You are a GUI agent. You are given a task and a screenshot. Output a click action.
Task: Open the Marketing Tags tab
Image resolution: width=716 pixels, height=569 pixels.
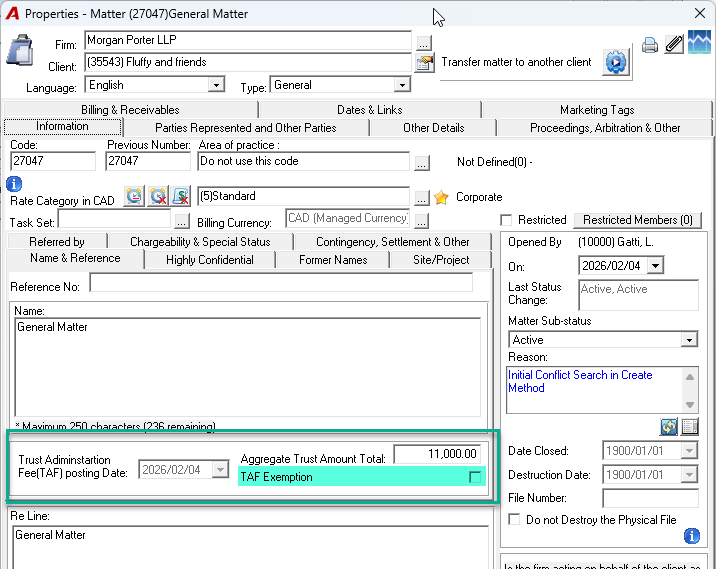597,110
